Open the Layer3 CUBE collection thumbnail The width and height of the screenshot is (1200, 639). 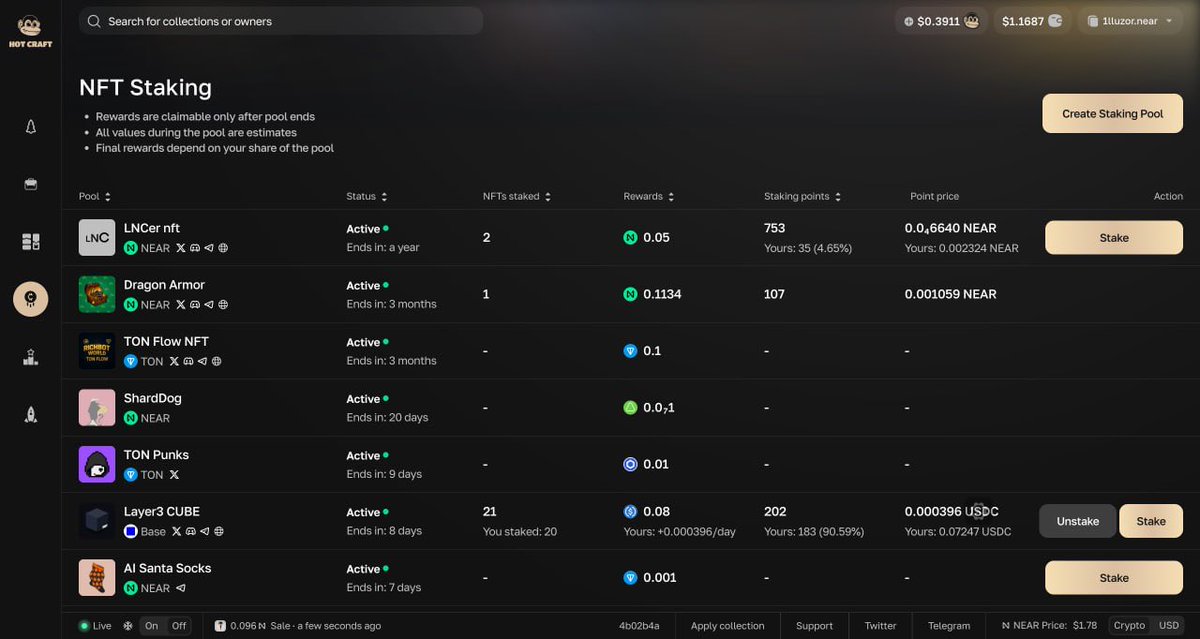pos(97,521)
